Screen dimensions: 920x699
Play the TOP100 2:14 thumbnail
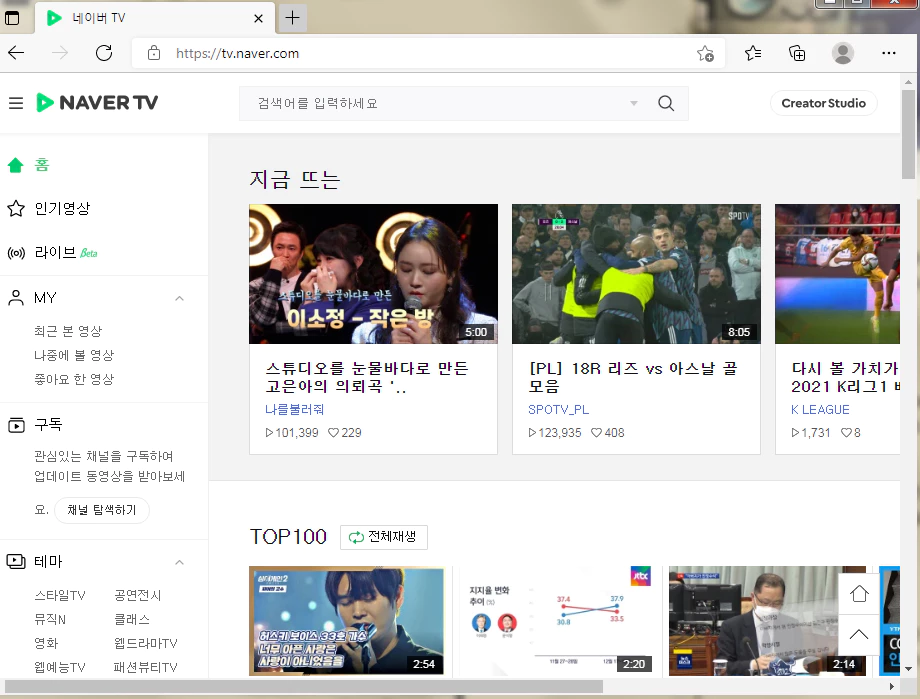pos(767,620)
